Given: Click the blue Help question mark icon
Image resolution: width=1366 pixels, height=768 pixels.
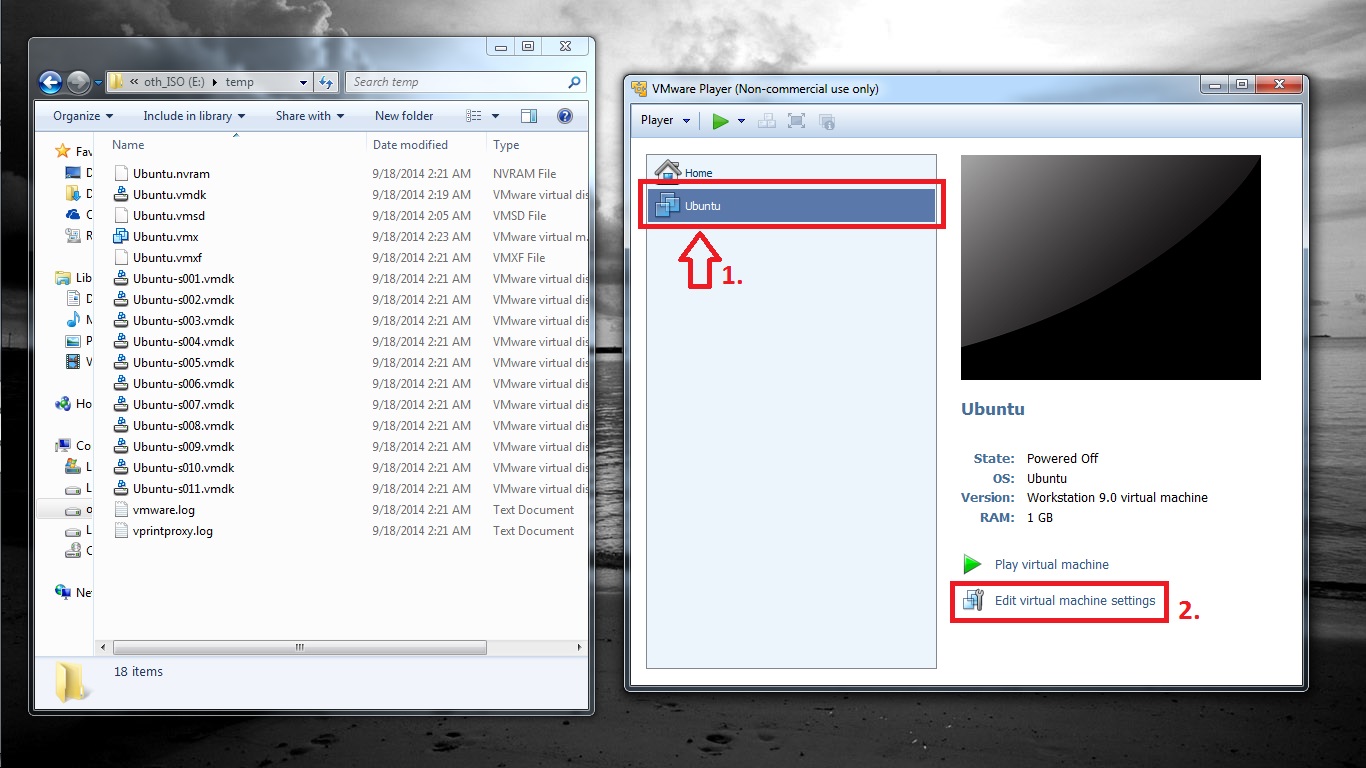Looking at the screenshot, I should [x=564, y=116].
